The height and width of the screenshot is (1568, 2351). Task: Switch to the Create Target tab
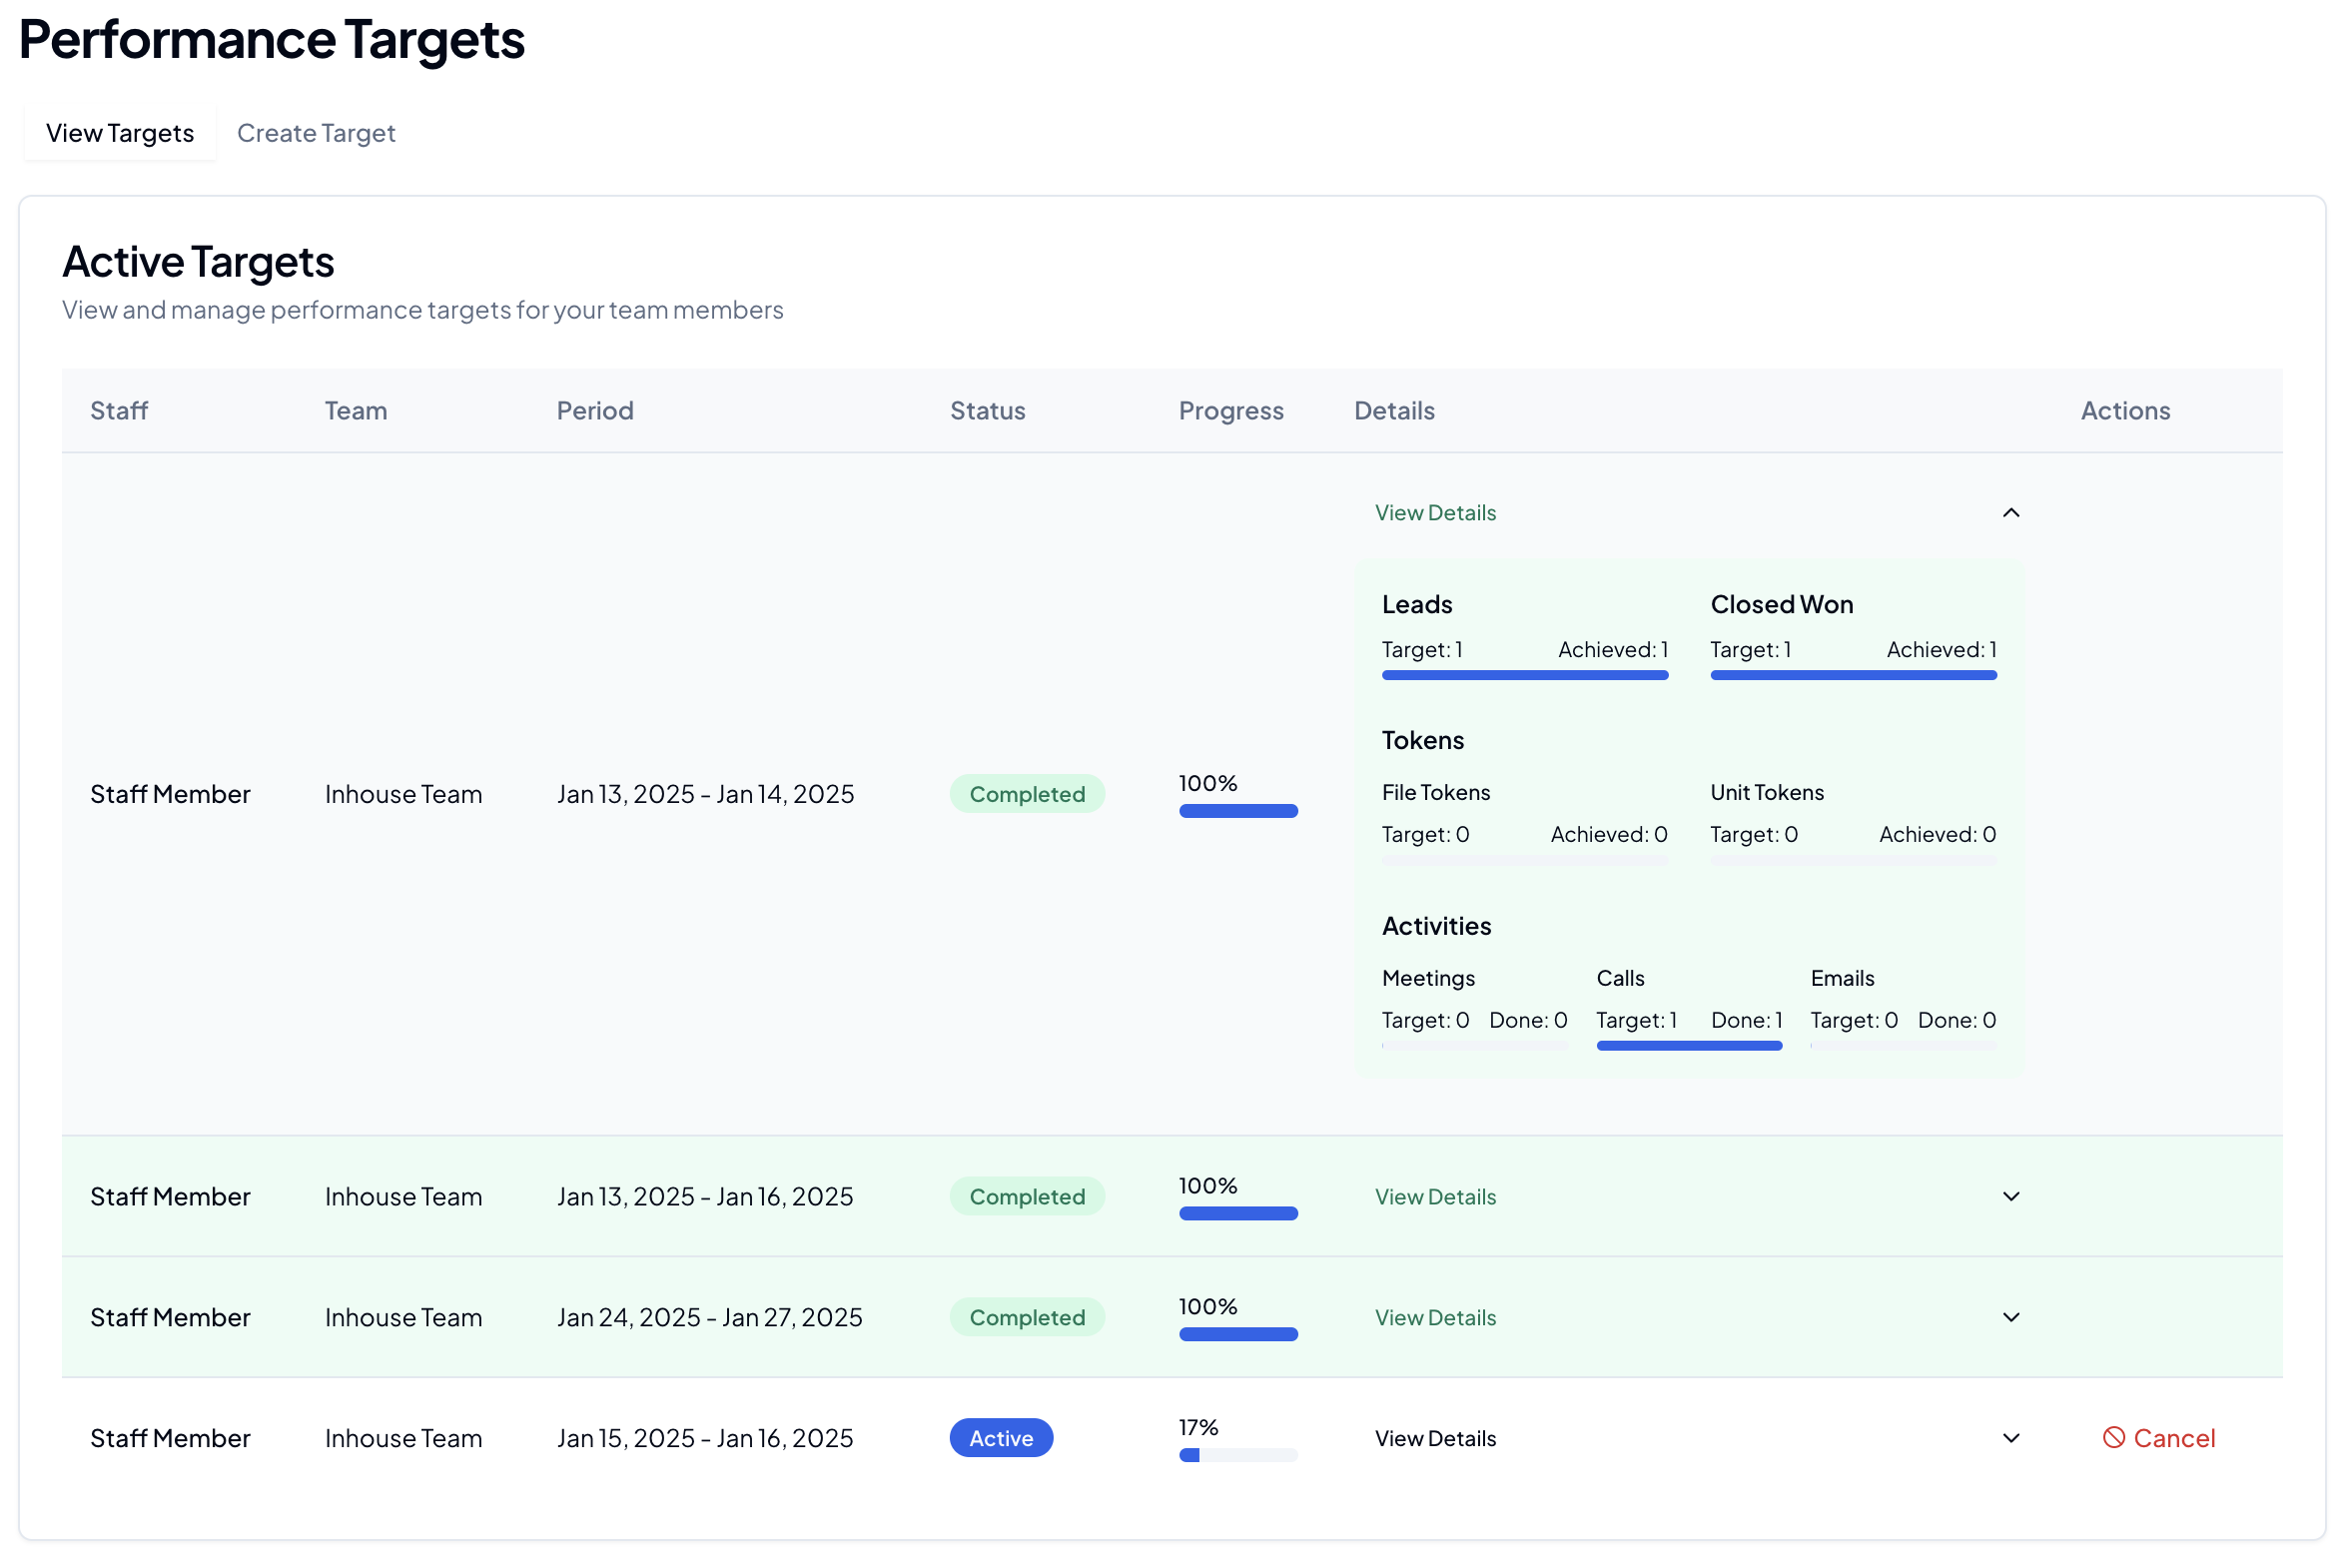coord(316,132)
